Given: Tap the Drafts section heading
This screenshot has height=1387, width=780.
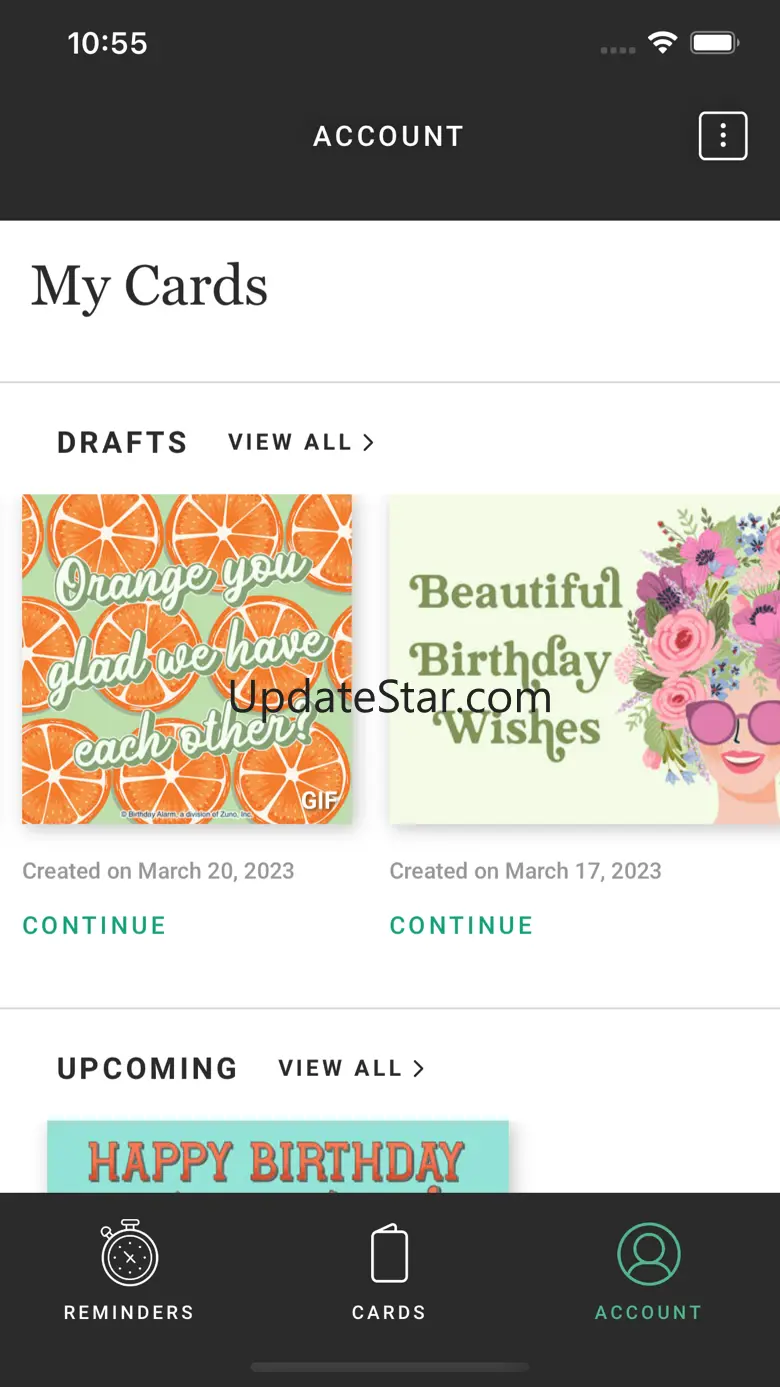Looking at the screenshot, I should click(122, 442).
